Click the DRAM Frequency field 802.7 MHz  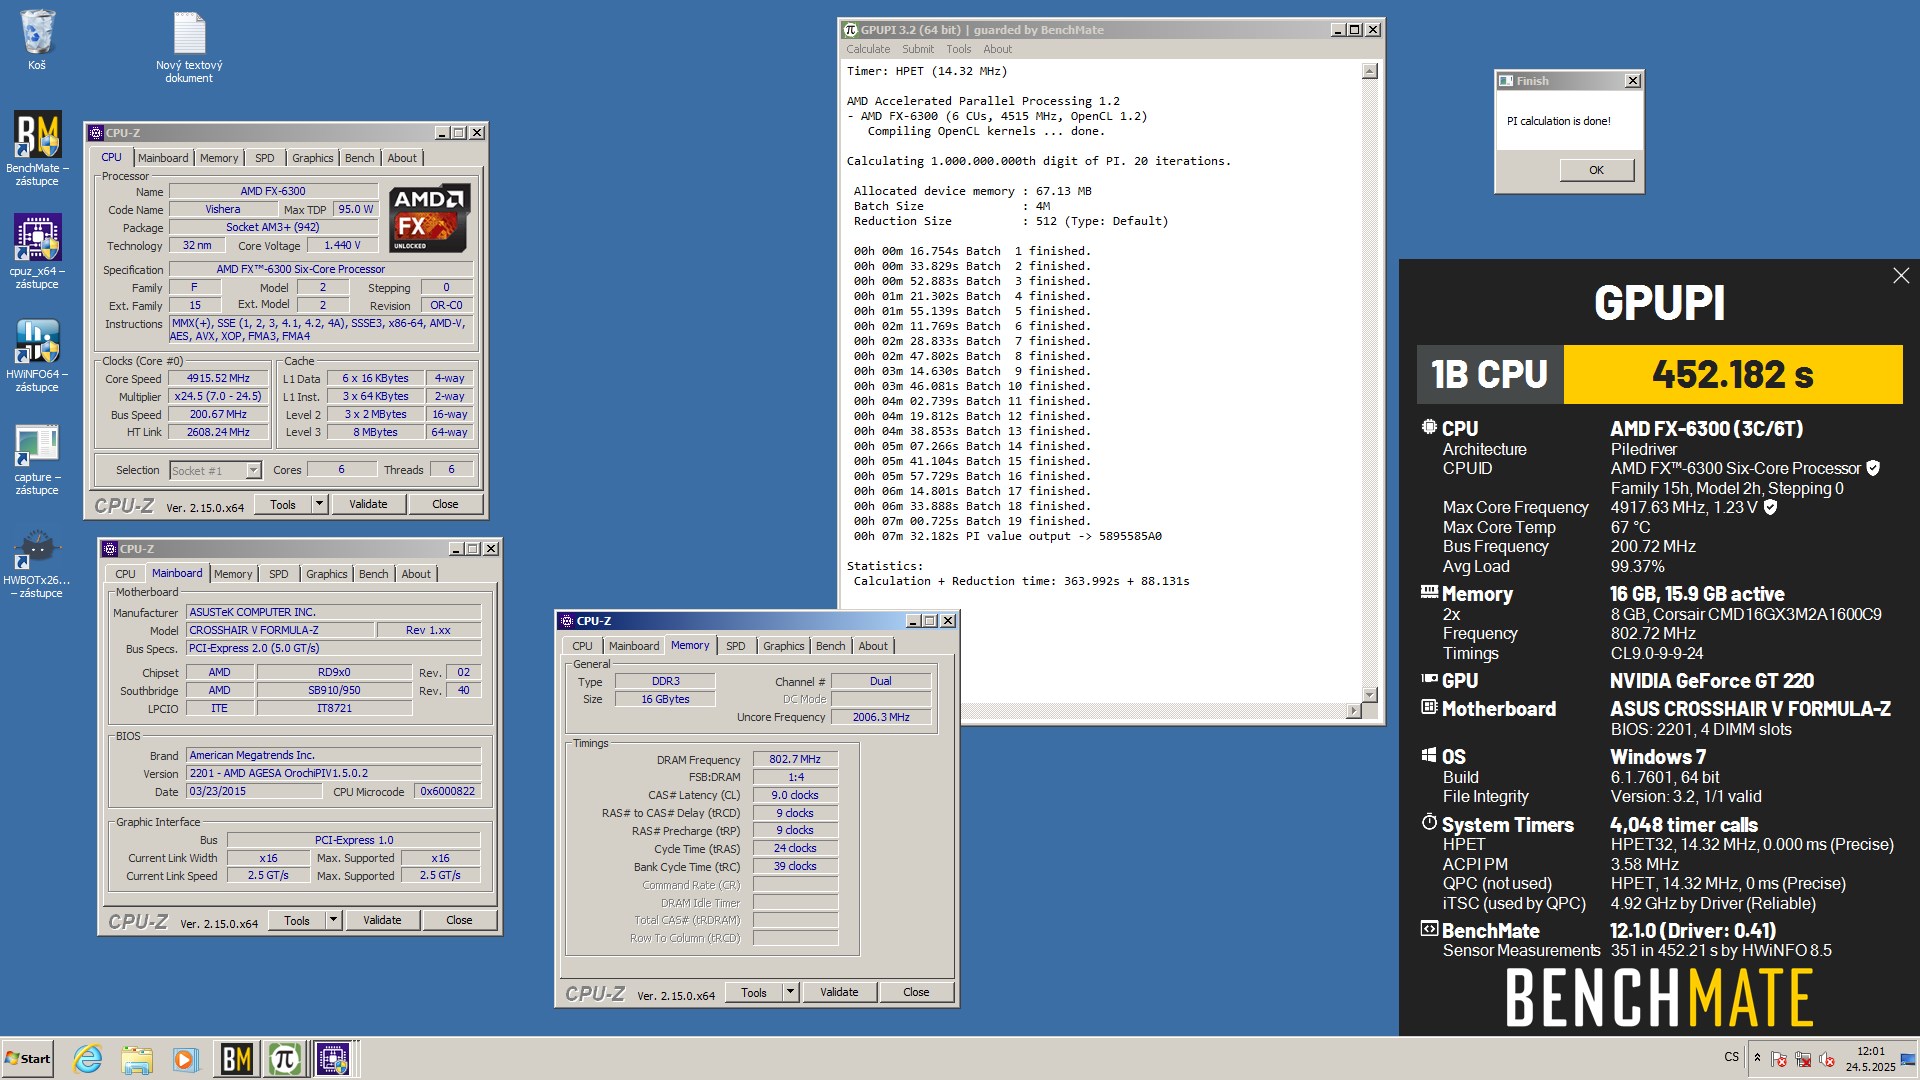(x=795, y=759)
